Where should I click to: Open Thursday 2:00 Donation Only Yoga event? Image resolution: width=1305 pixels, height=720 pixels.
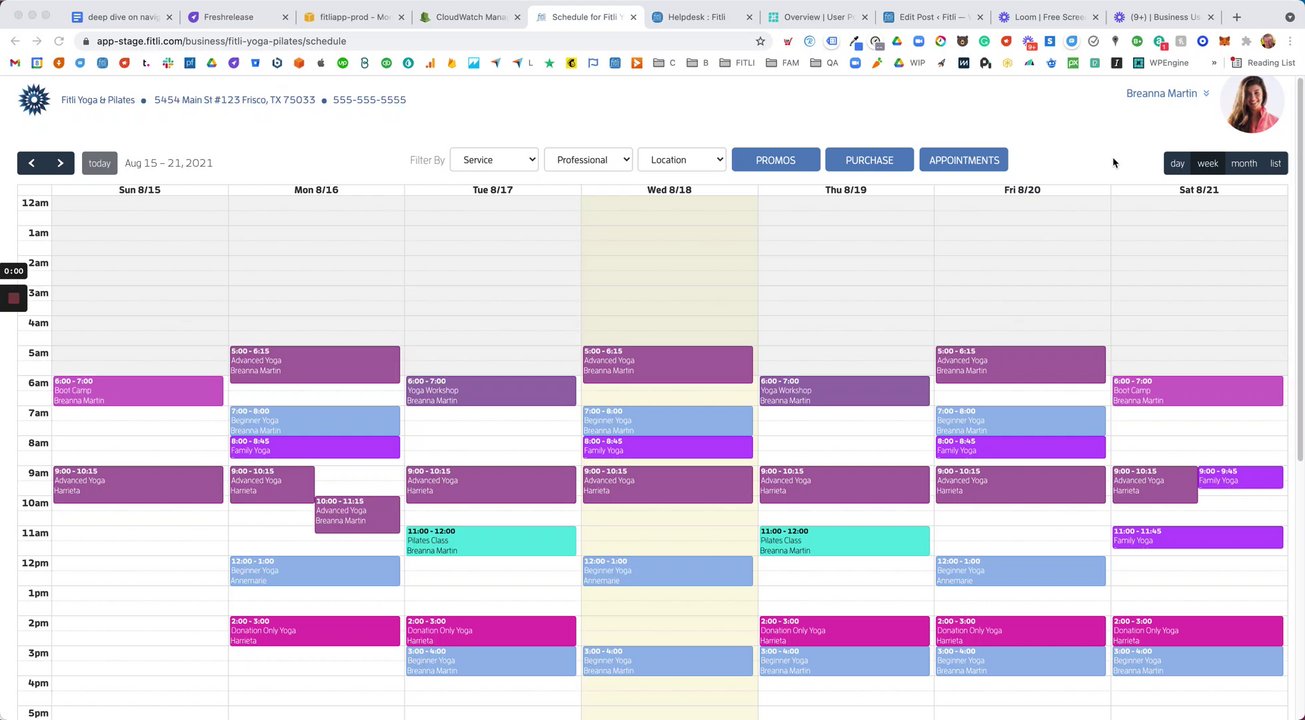pyautogui.click(x=844, y=631)
